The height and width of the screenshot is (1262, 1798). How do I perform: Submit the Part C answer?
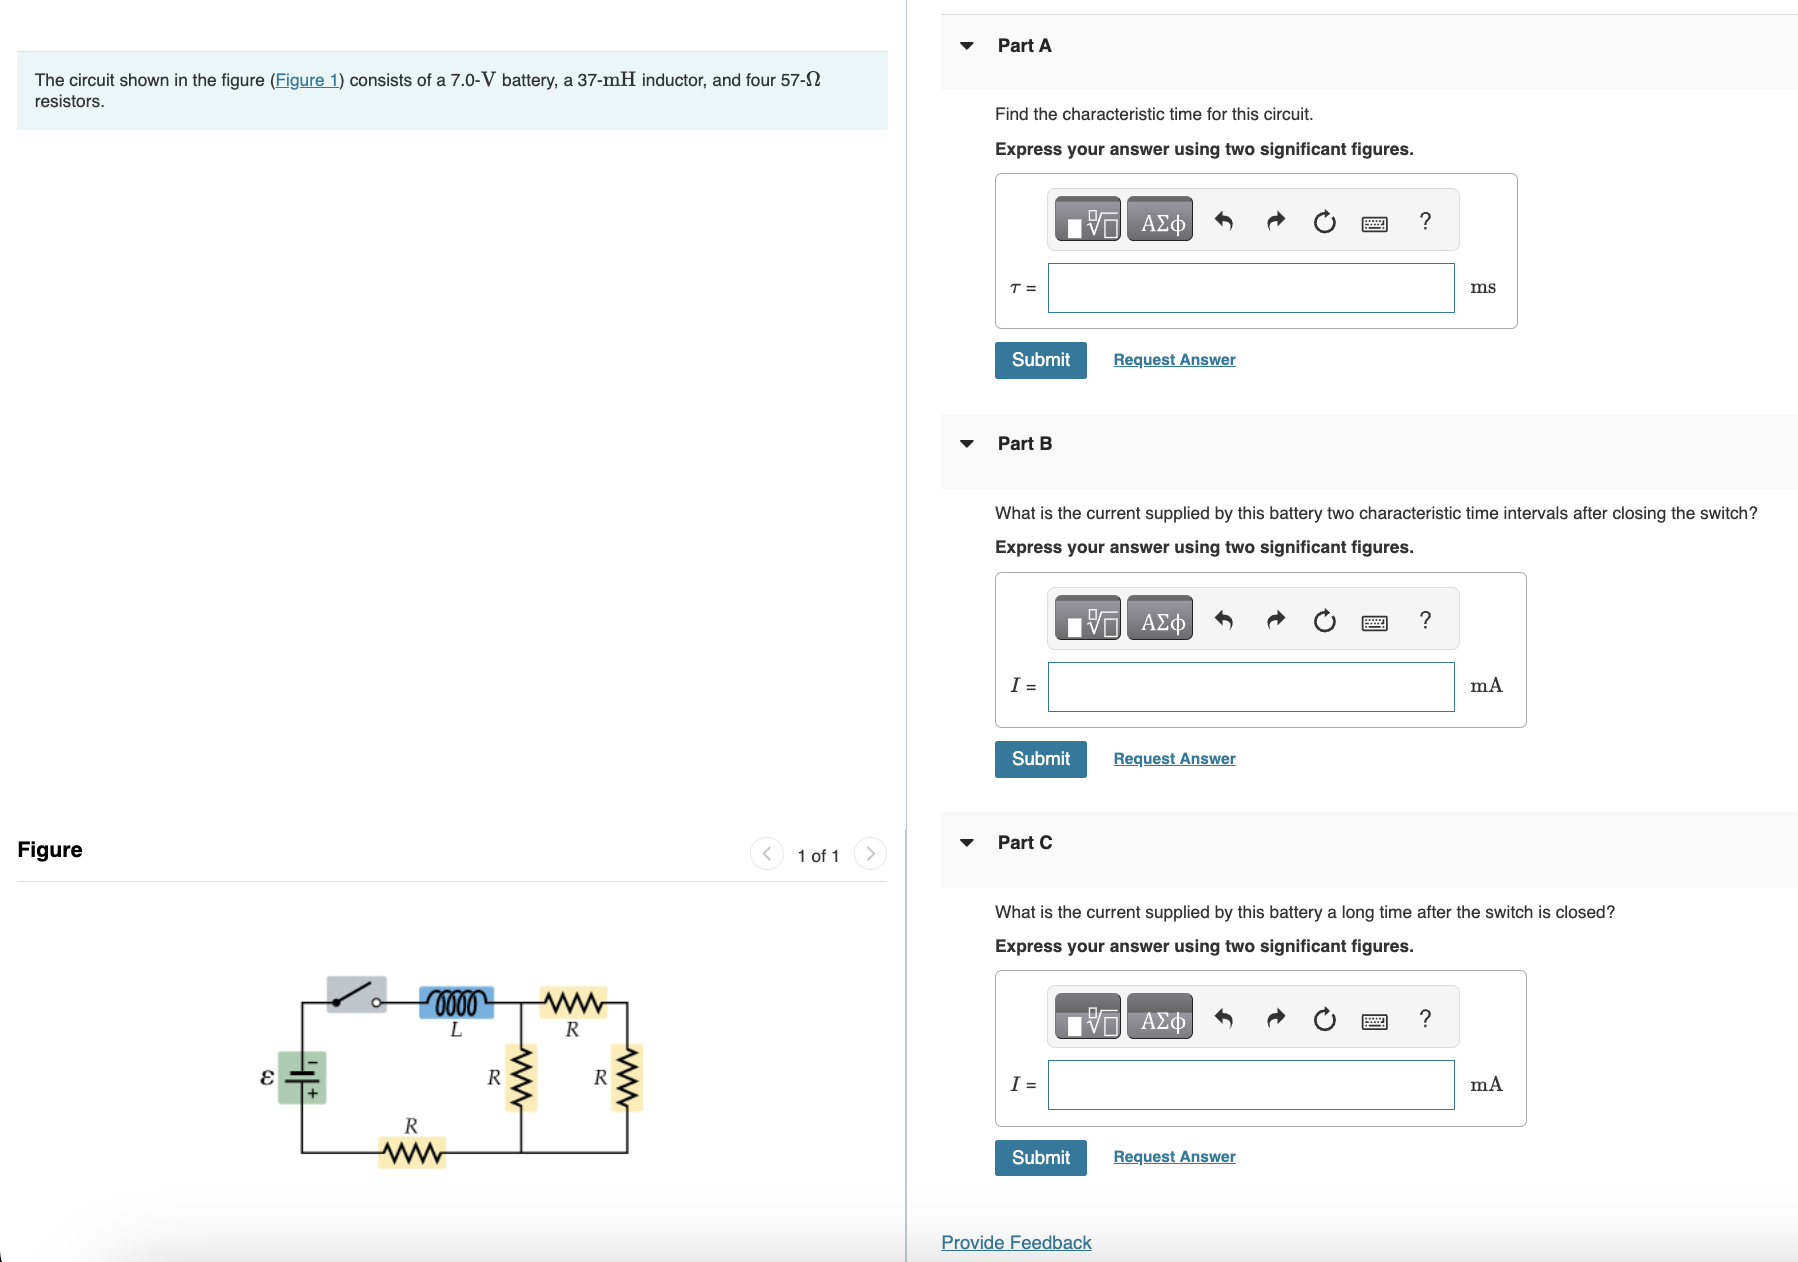[x=1041, y=1157]
